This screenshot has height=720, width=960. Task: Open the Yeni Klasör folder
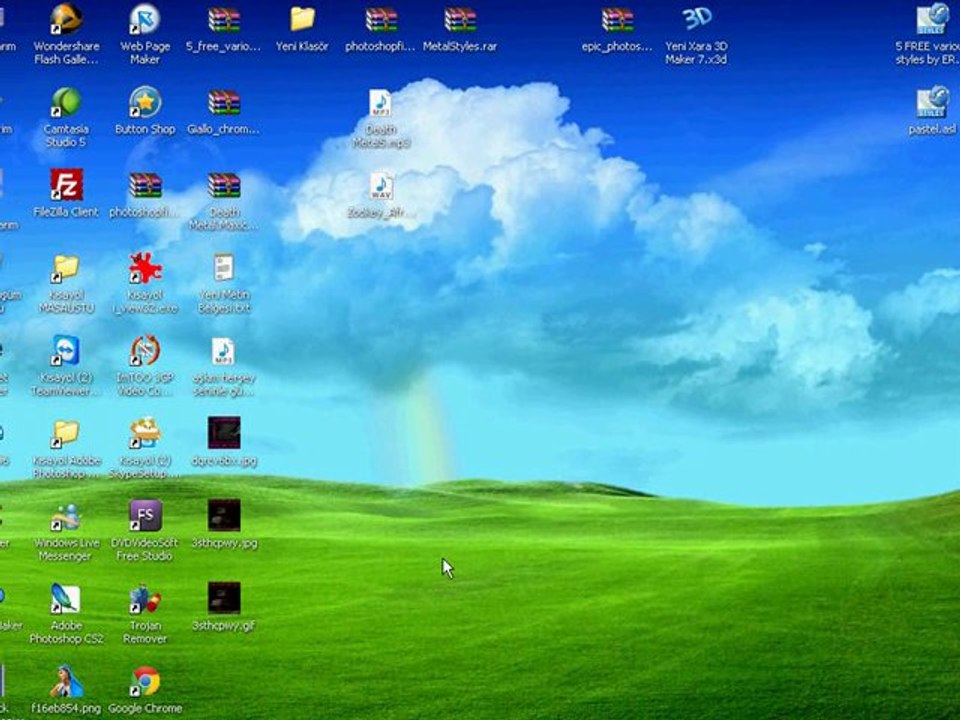[302, 20]
